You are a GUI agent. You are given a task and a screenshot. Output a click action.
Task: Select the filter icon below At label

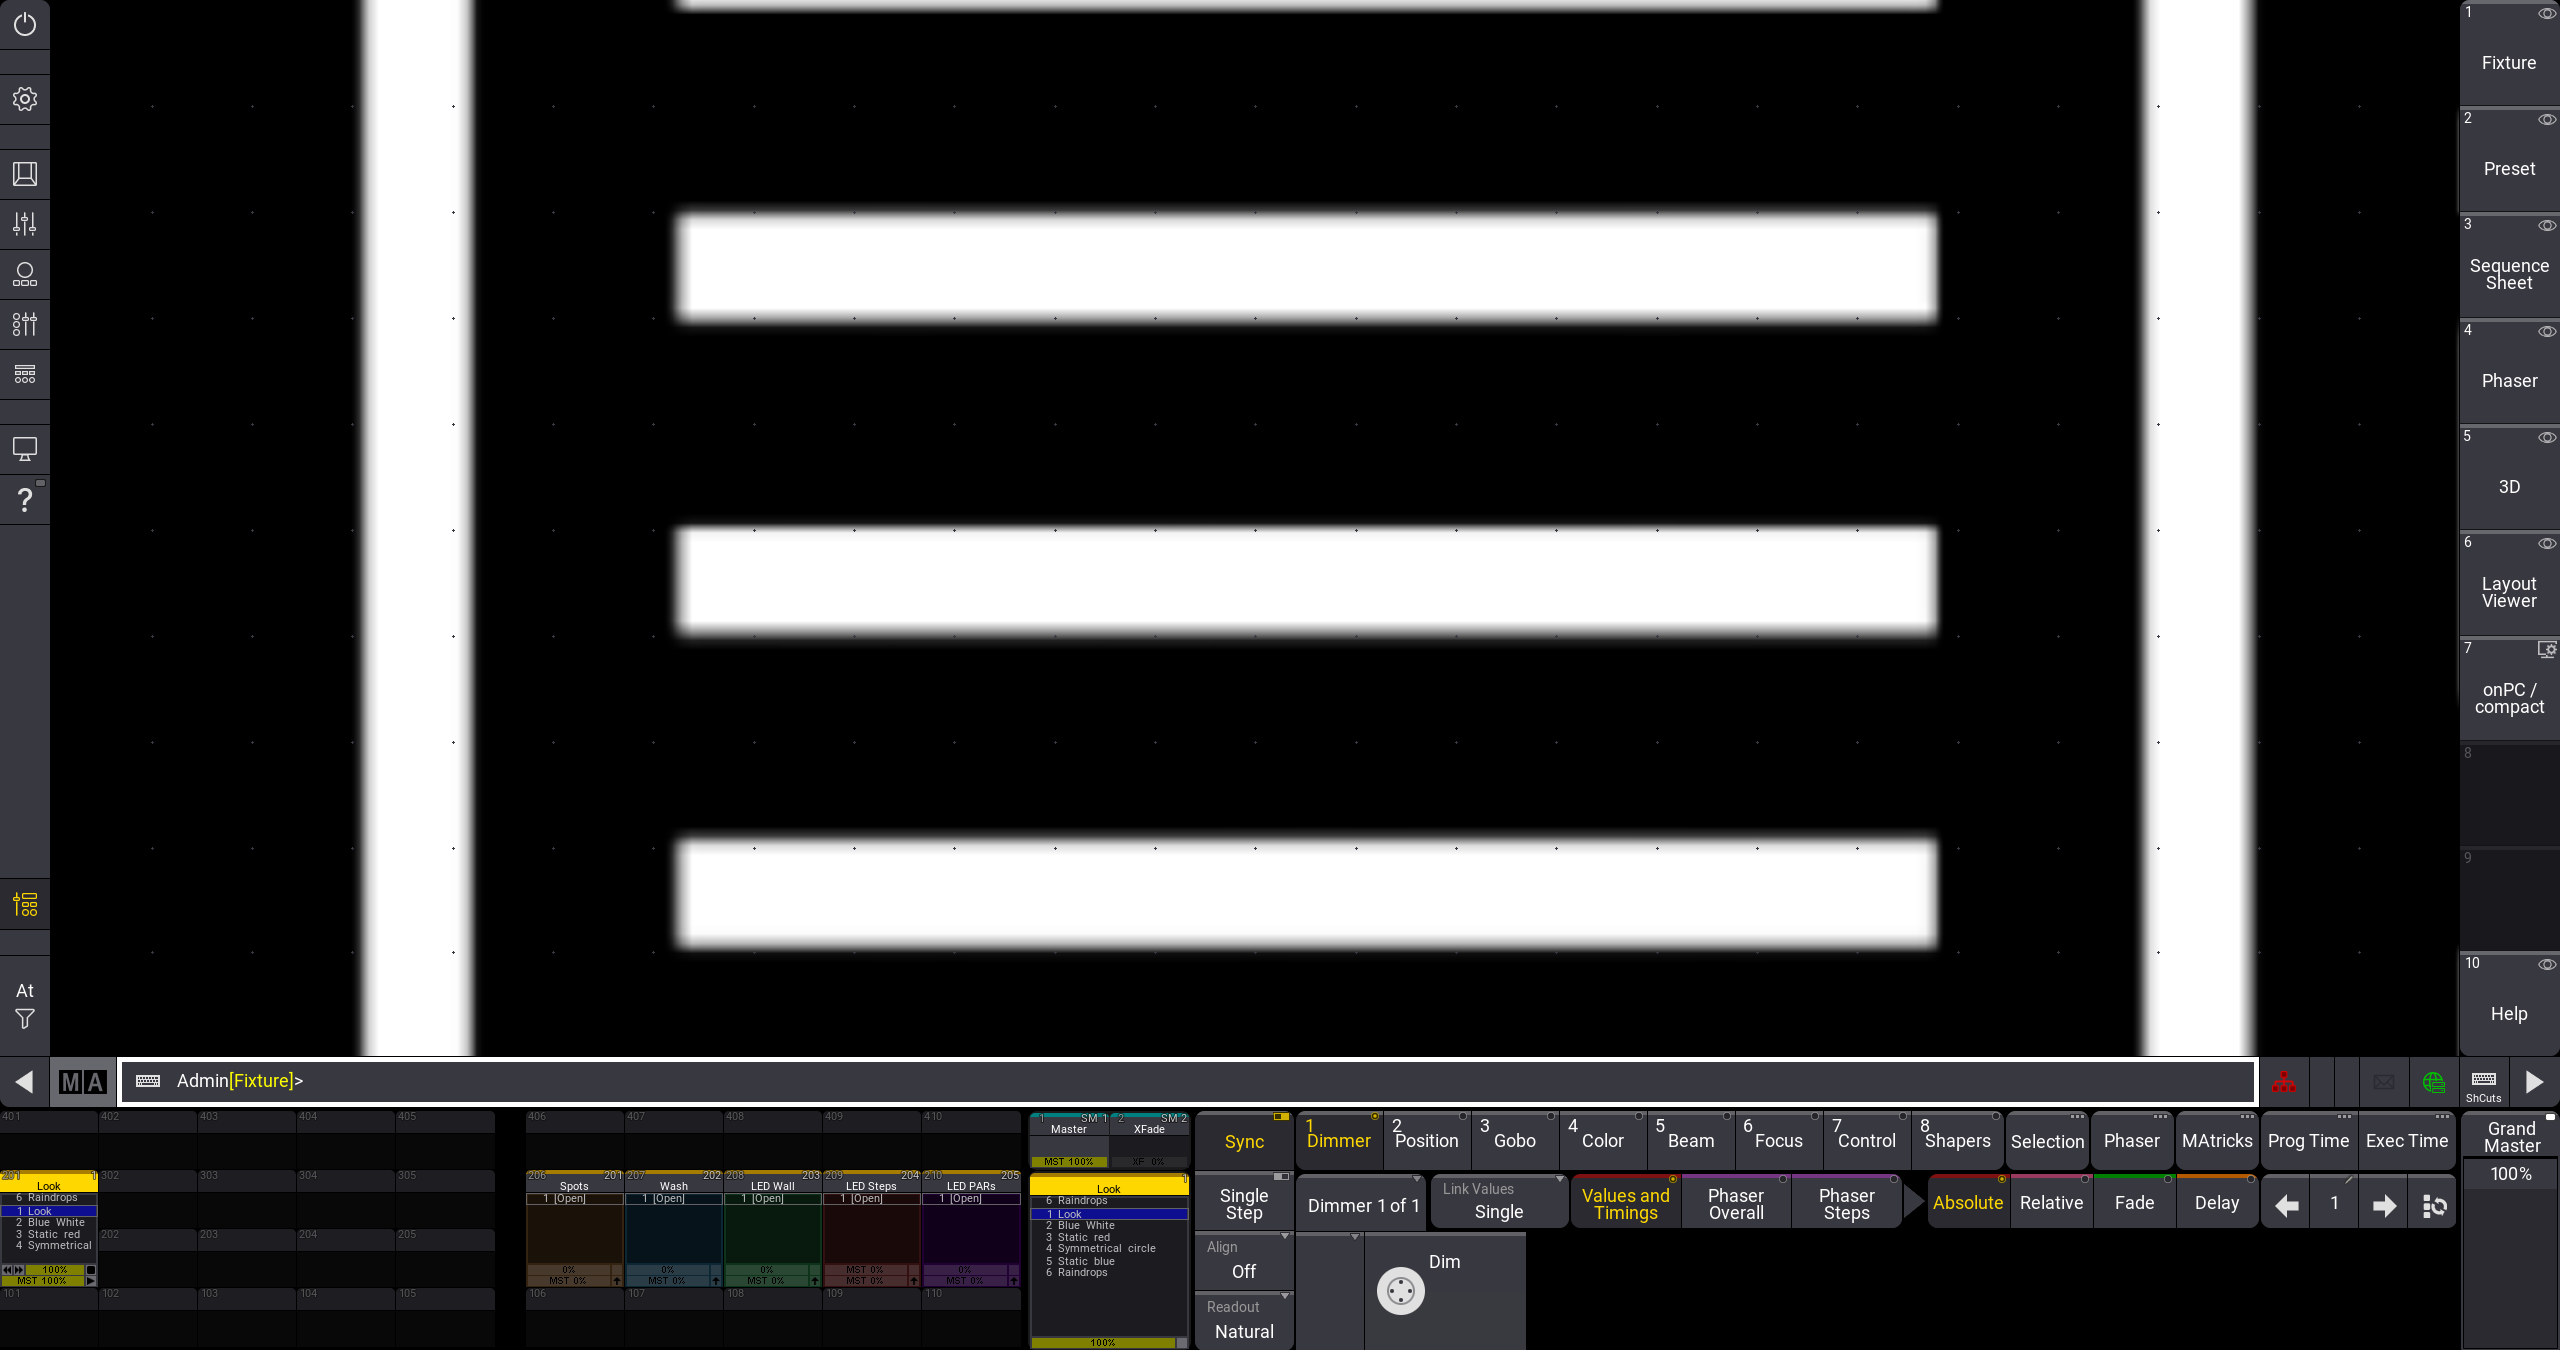25,1020
